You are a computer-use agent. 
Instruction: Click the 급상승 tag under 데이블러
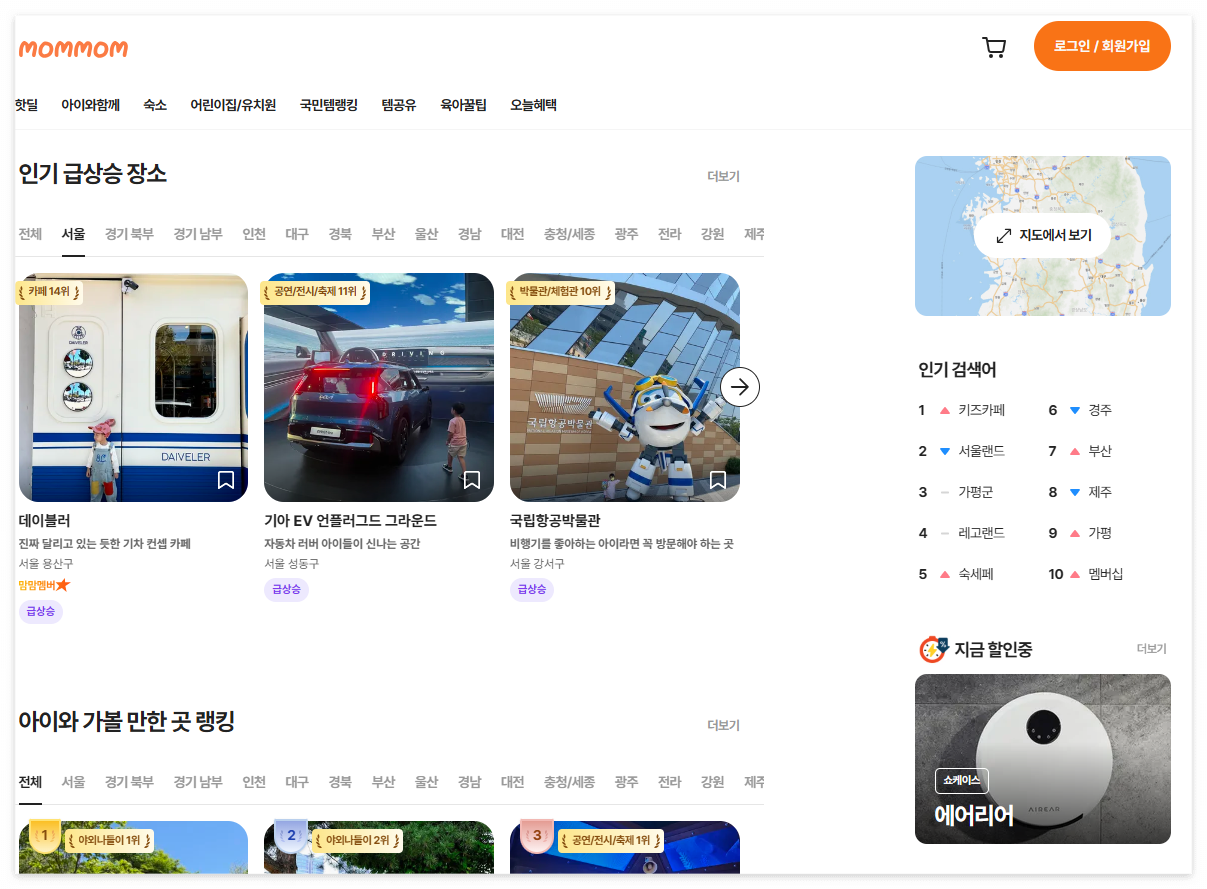(41, 611)
